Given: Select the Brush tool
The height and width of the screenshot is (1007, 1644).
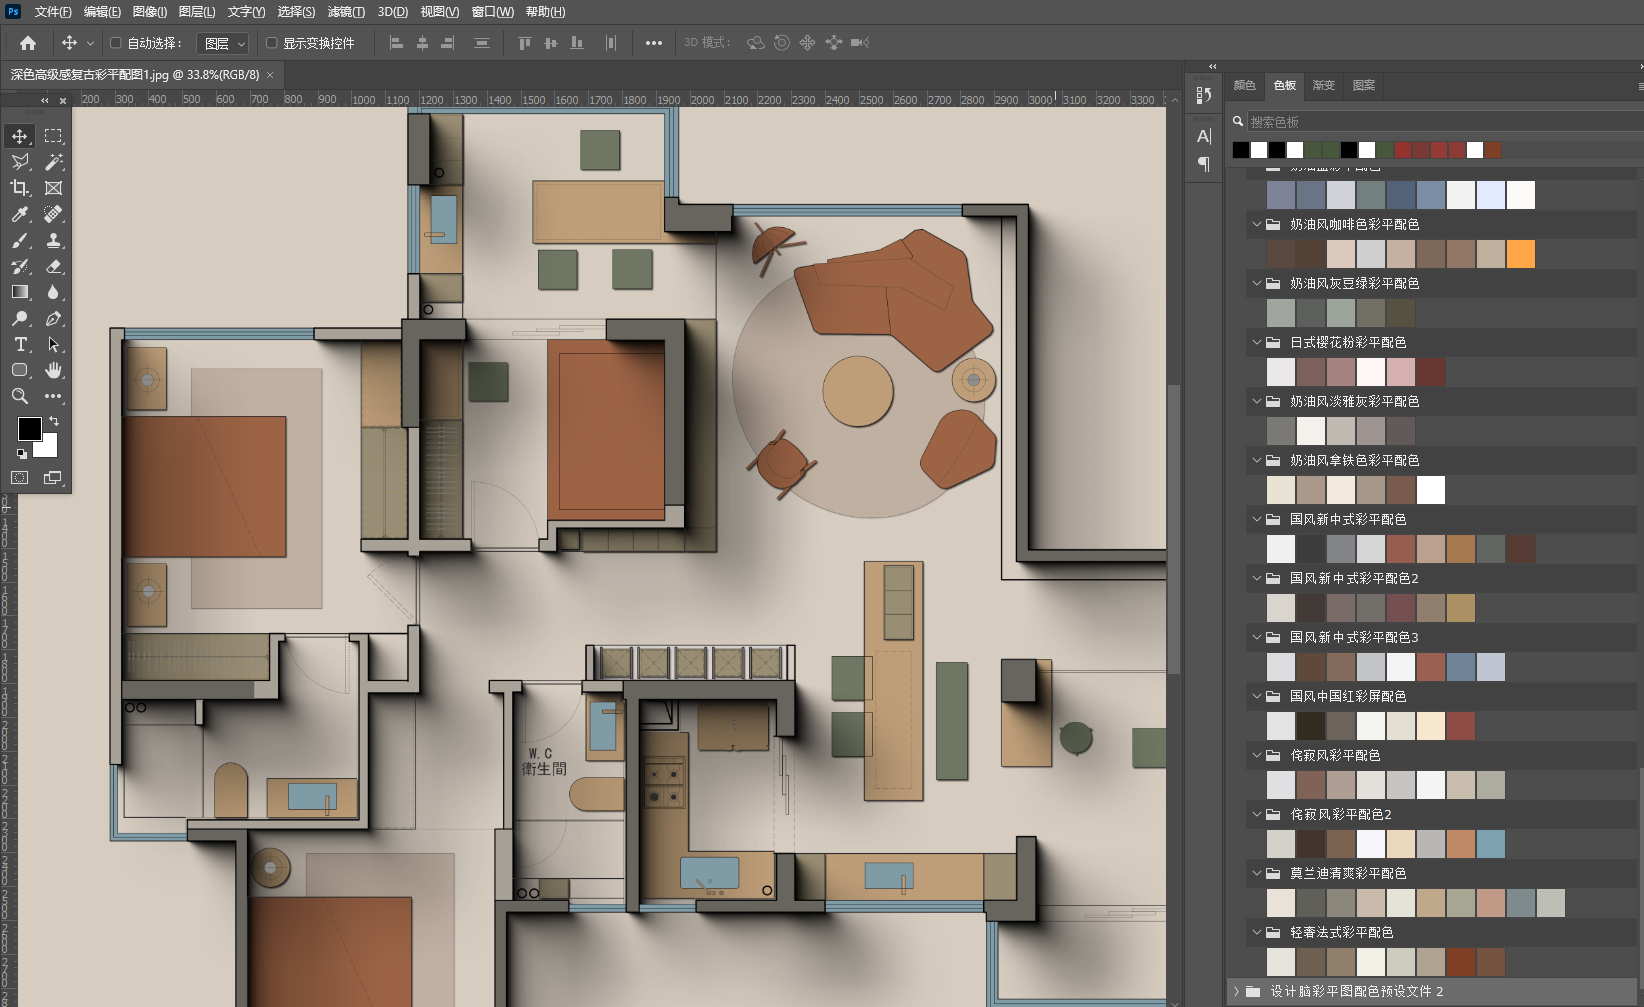Looking at the screenshot, I should pos(20,240).
